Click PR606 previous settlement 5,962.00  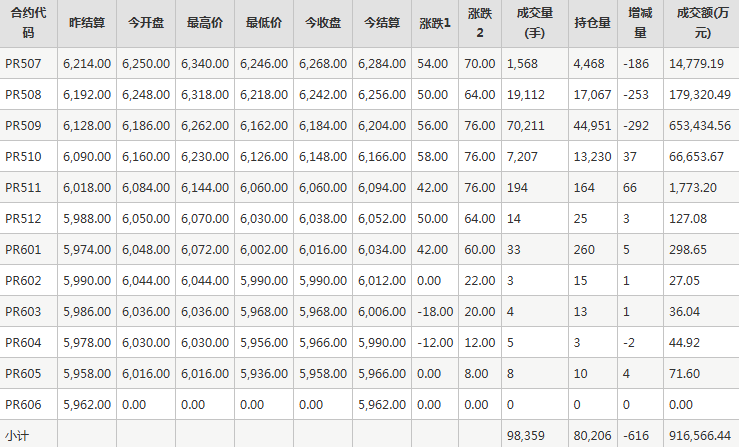click(x=87, y=405)
